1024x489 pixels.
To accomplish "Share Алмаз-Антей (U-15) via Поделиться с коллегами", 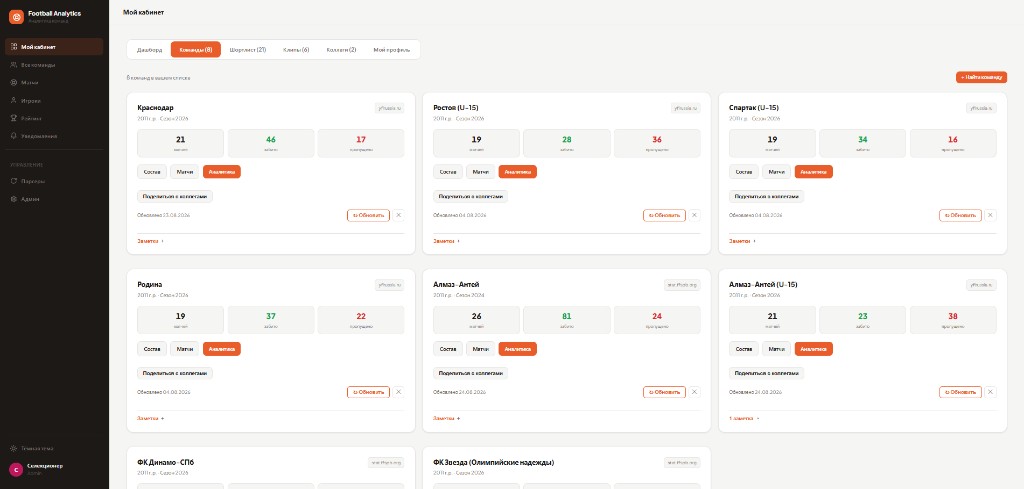I will click(767, 373).
